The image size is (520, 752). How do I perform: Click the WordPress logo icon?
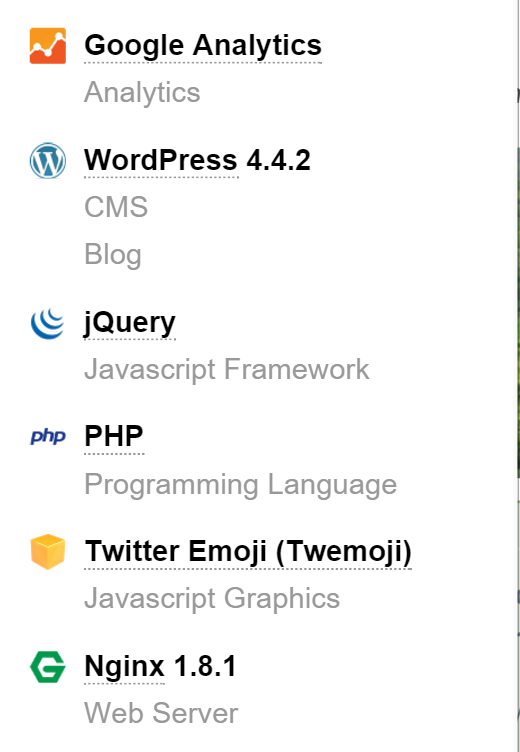click(47, 161)
